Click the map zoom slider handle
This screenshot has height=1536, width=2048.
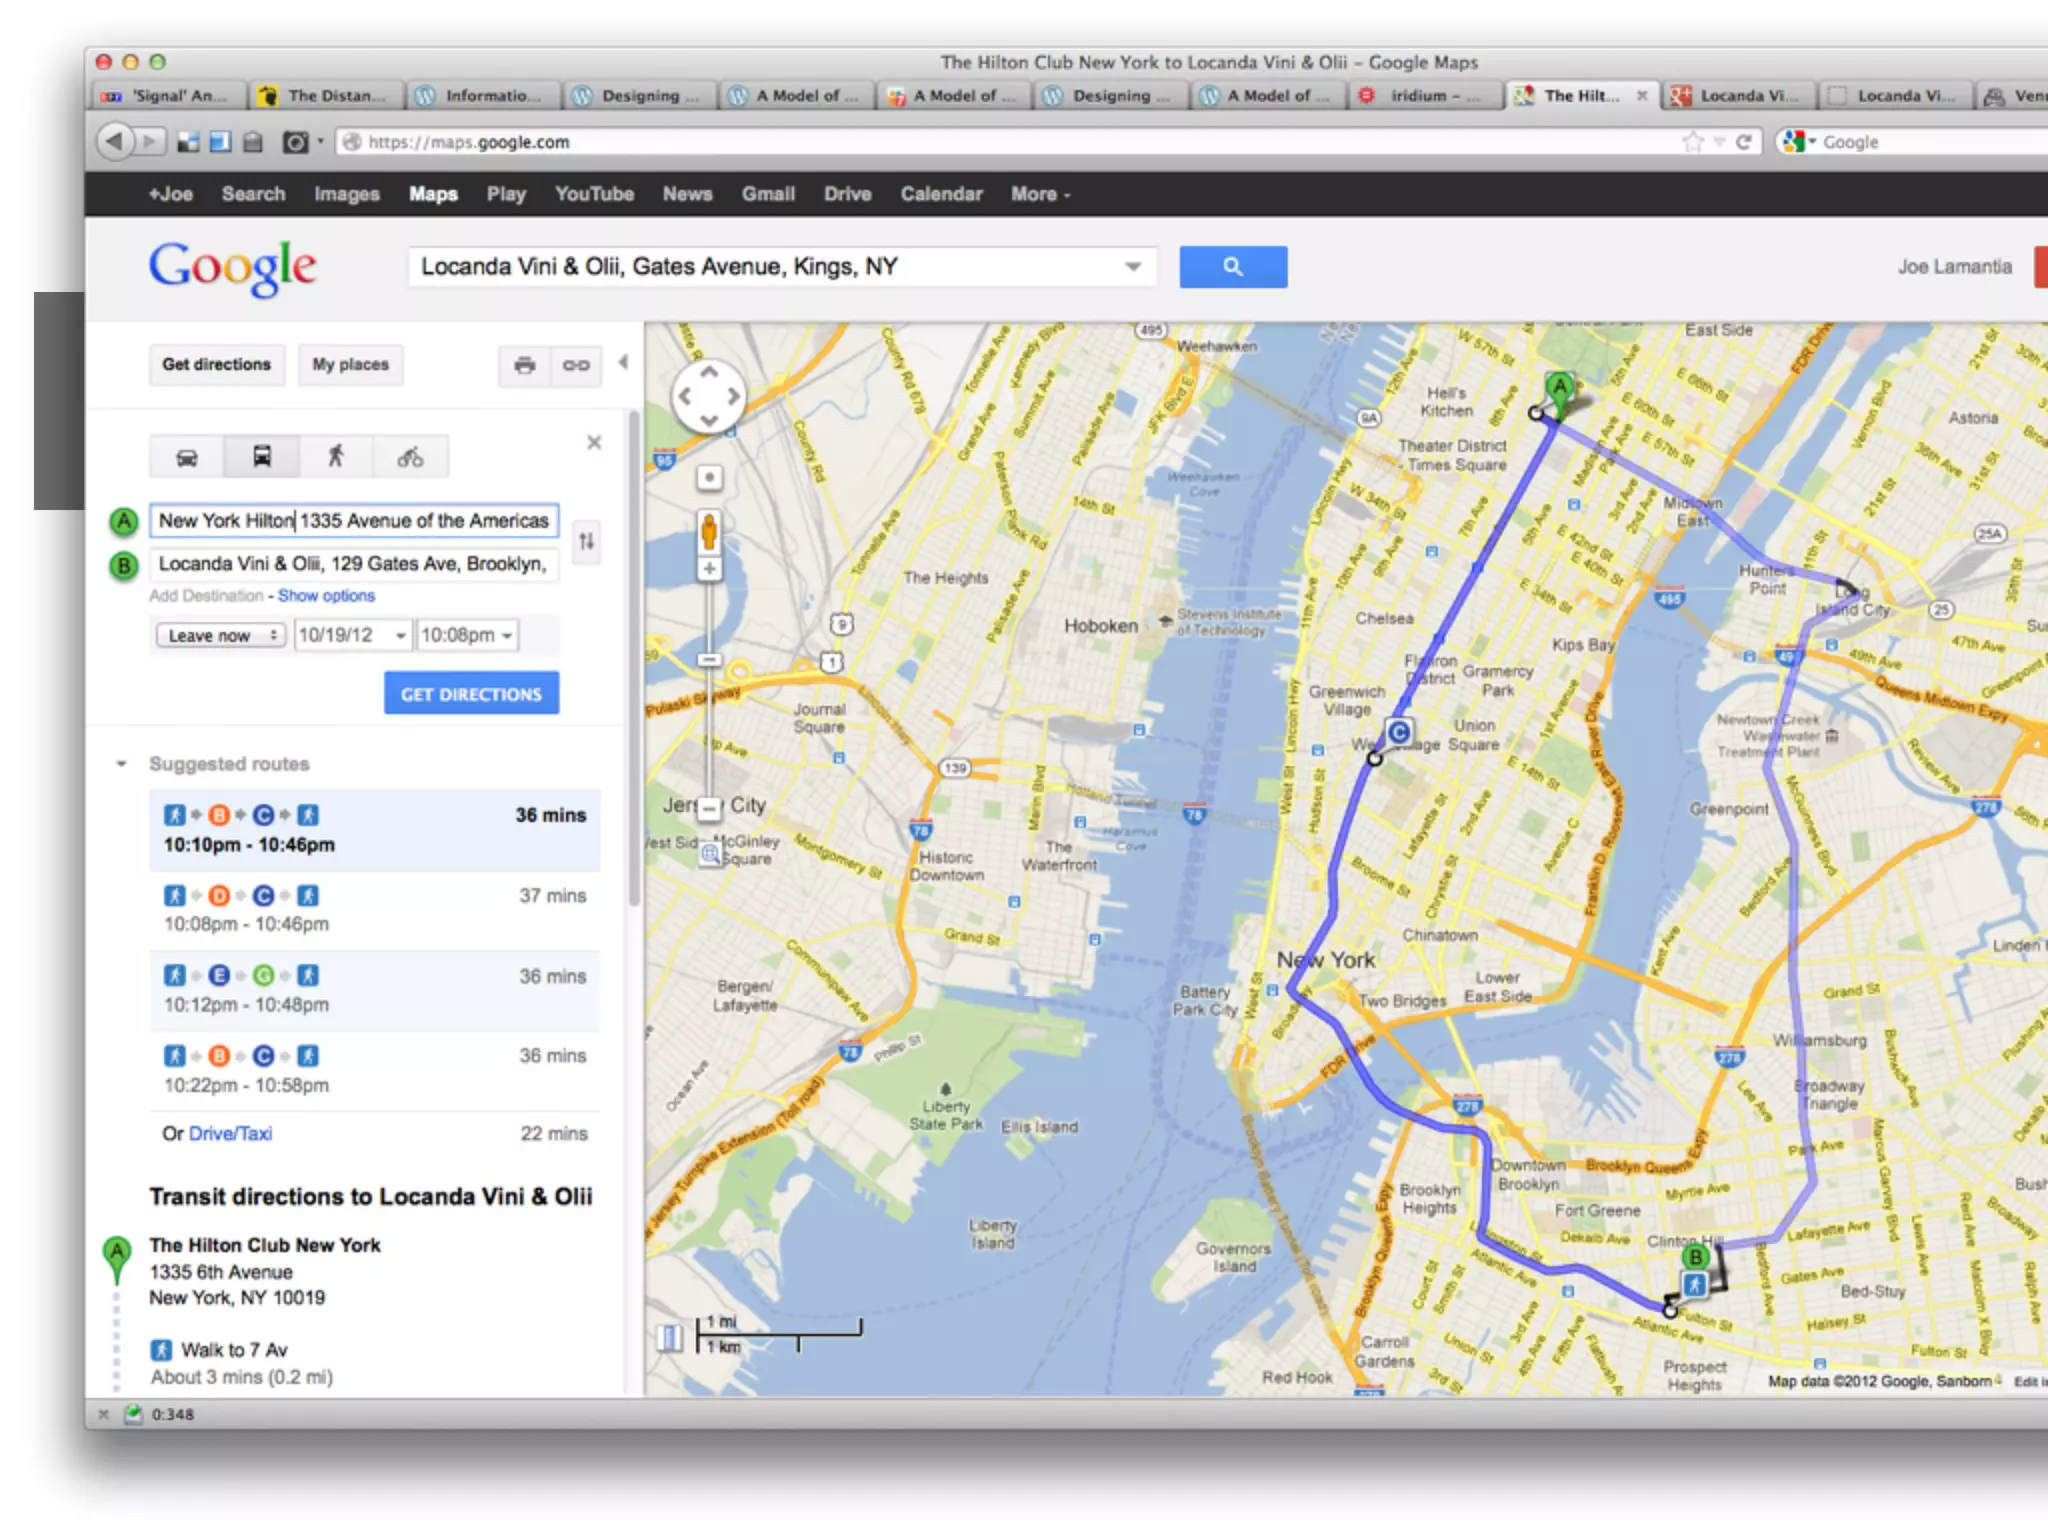pos(709,660)
